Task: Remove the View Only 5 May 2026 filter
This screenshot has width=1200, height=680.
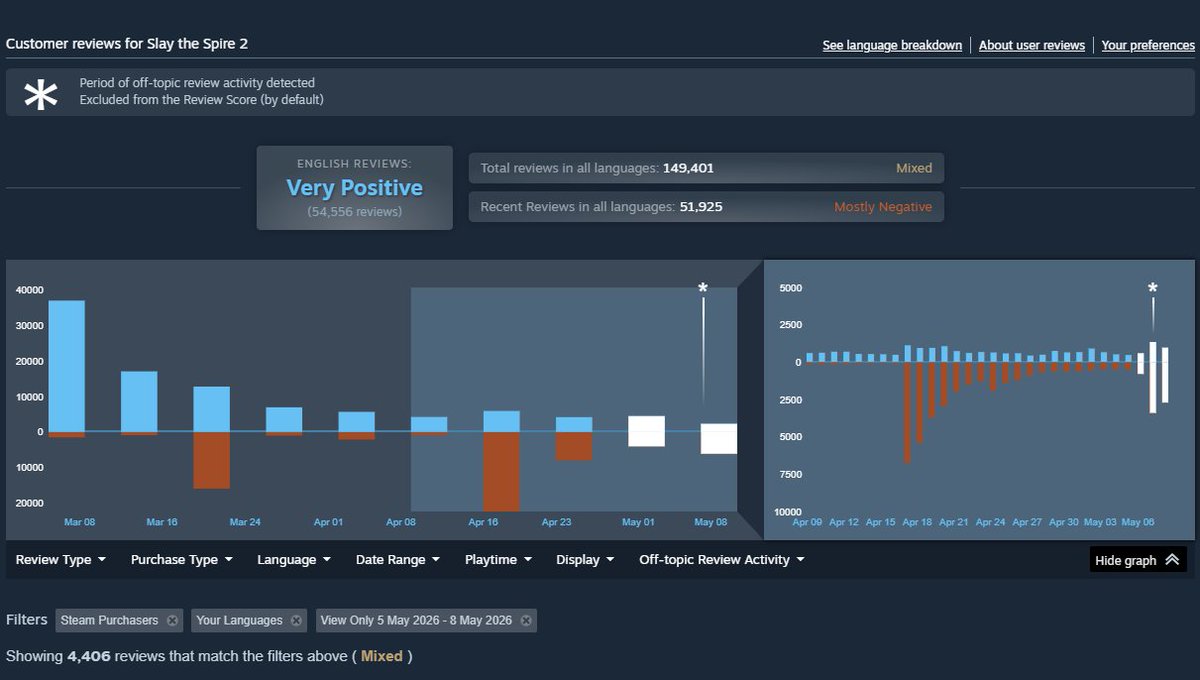Action: coord(526,621)
